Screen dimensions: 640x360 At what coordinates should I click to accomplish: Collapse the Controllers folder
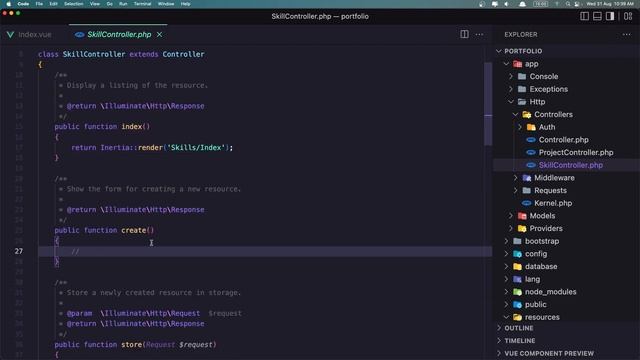click(515, 115)
